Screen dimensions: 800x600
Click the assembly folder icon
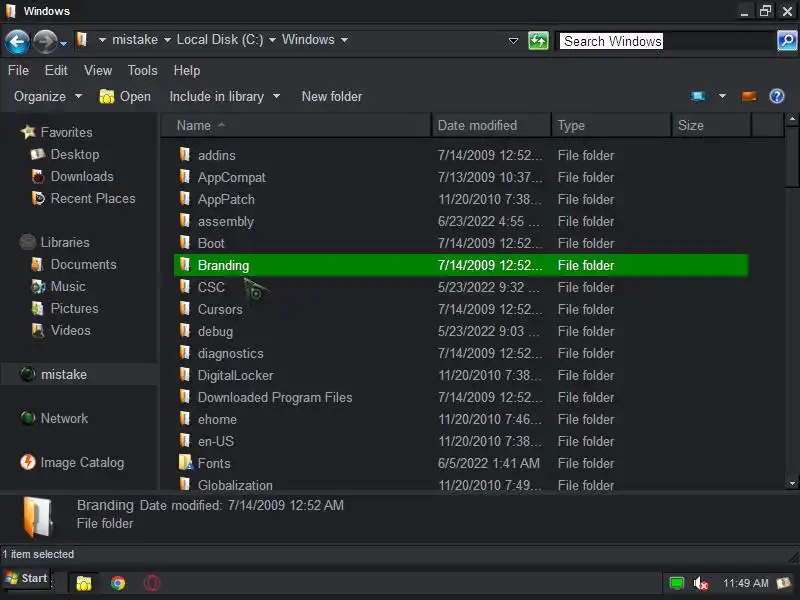(x=185, y=220)
